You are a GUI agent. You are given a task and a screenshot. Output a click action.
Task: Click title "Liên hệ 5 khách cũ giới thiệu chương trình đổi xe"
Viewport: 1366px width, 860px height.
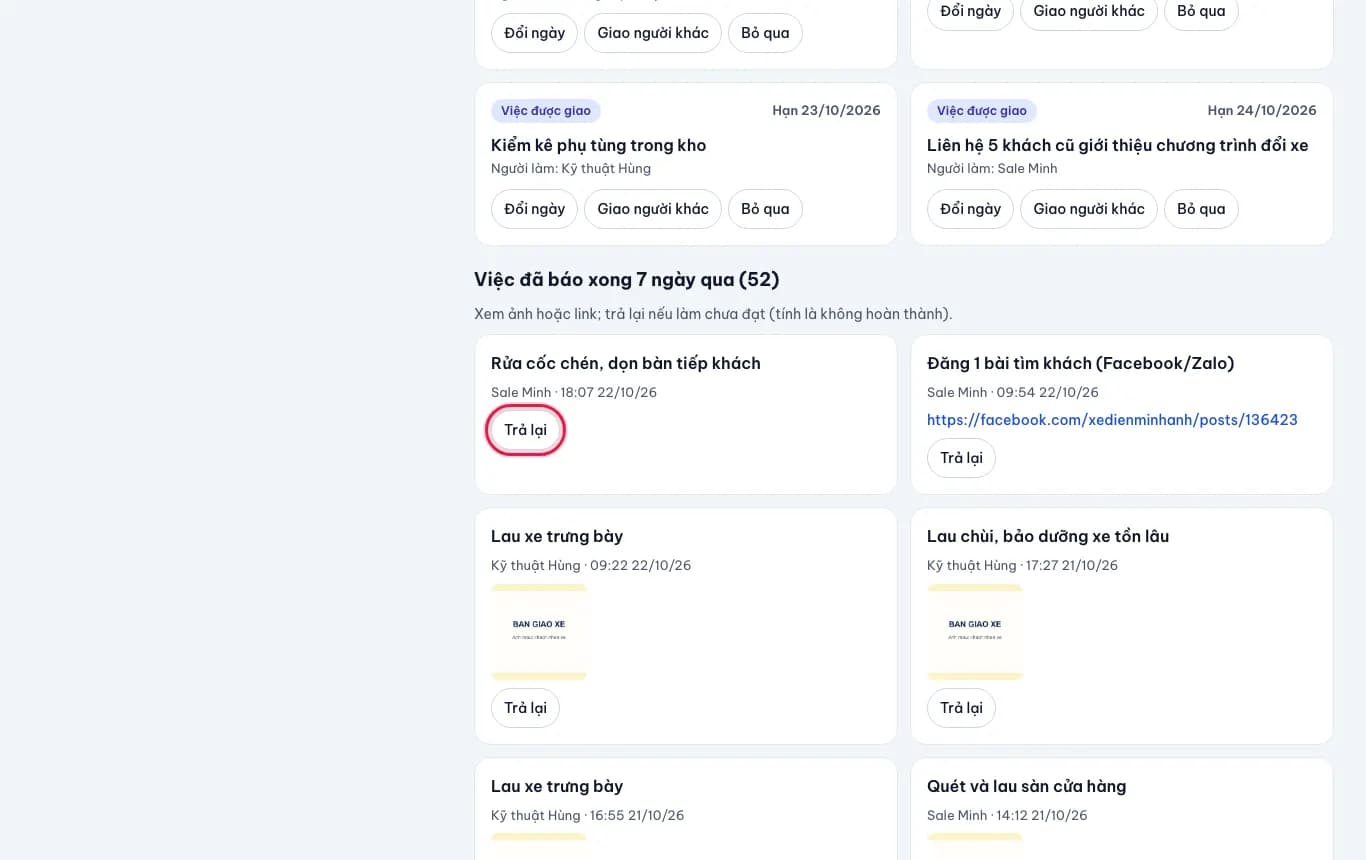pyautogui.click(x=1118, y=145)
